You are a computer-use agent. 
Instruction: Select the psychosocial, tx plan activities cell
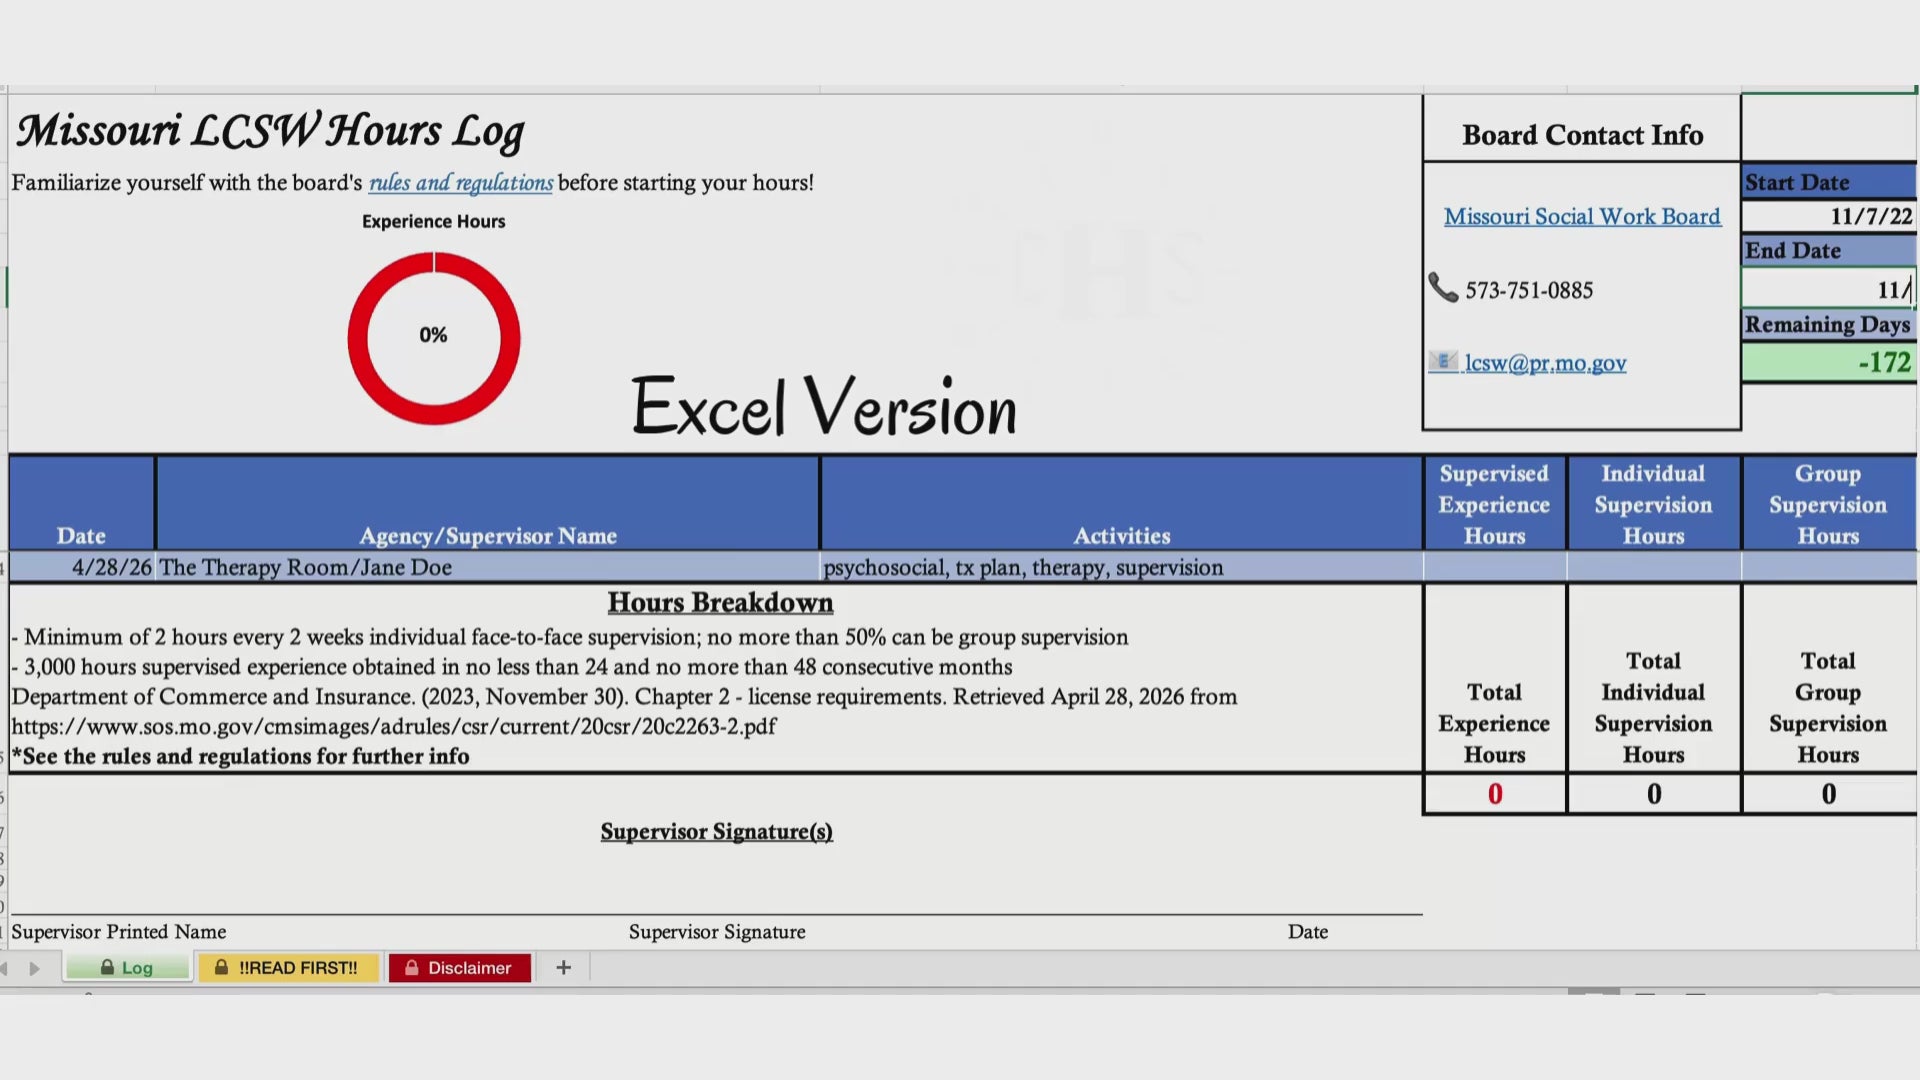coord(1121,567)
